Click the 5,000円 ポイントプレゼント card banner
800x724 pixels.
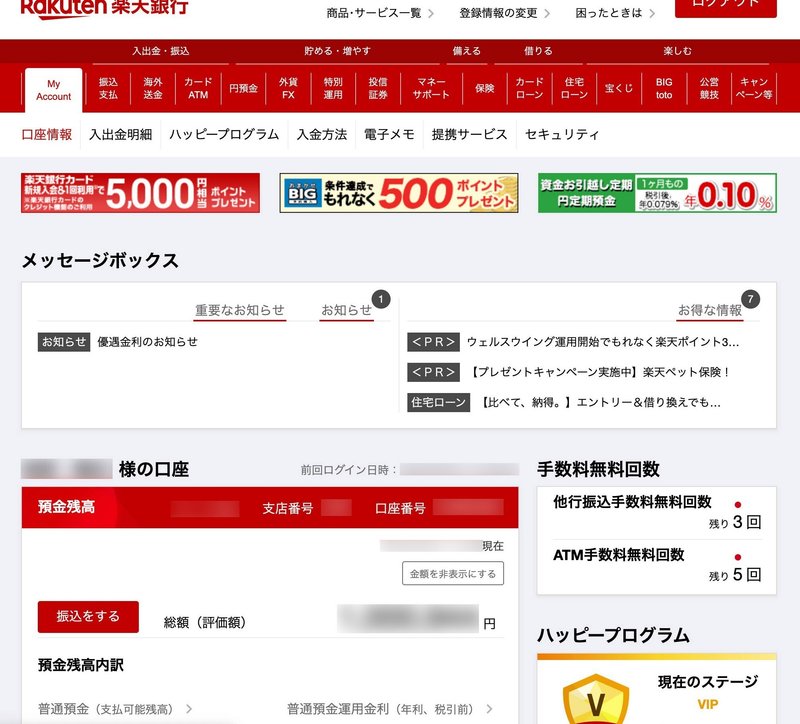click(140, 193)
